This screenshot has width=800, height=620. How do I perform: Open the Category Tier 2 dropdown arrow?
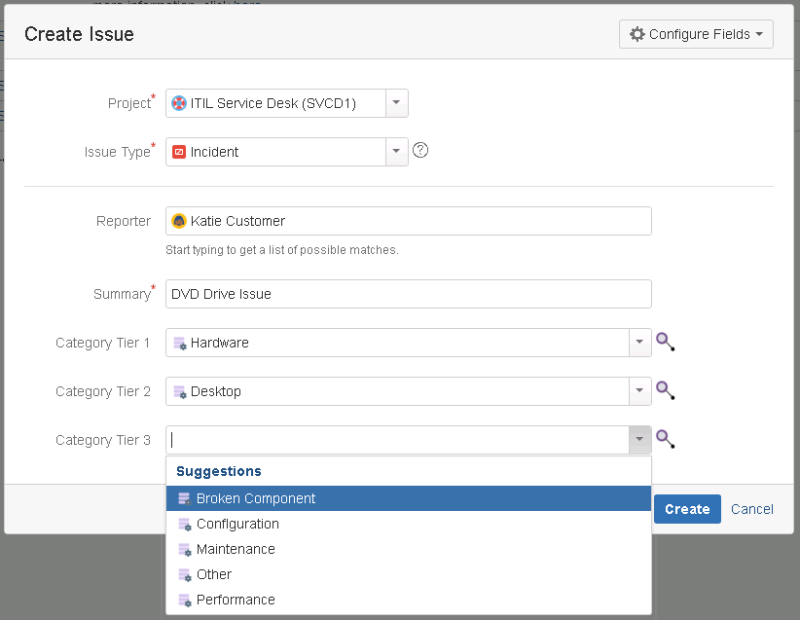pyautogui.click(x=639, y=391)
